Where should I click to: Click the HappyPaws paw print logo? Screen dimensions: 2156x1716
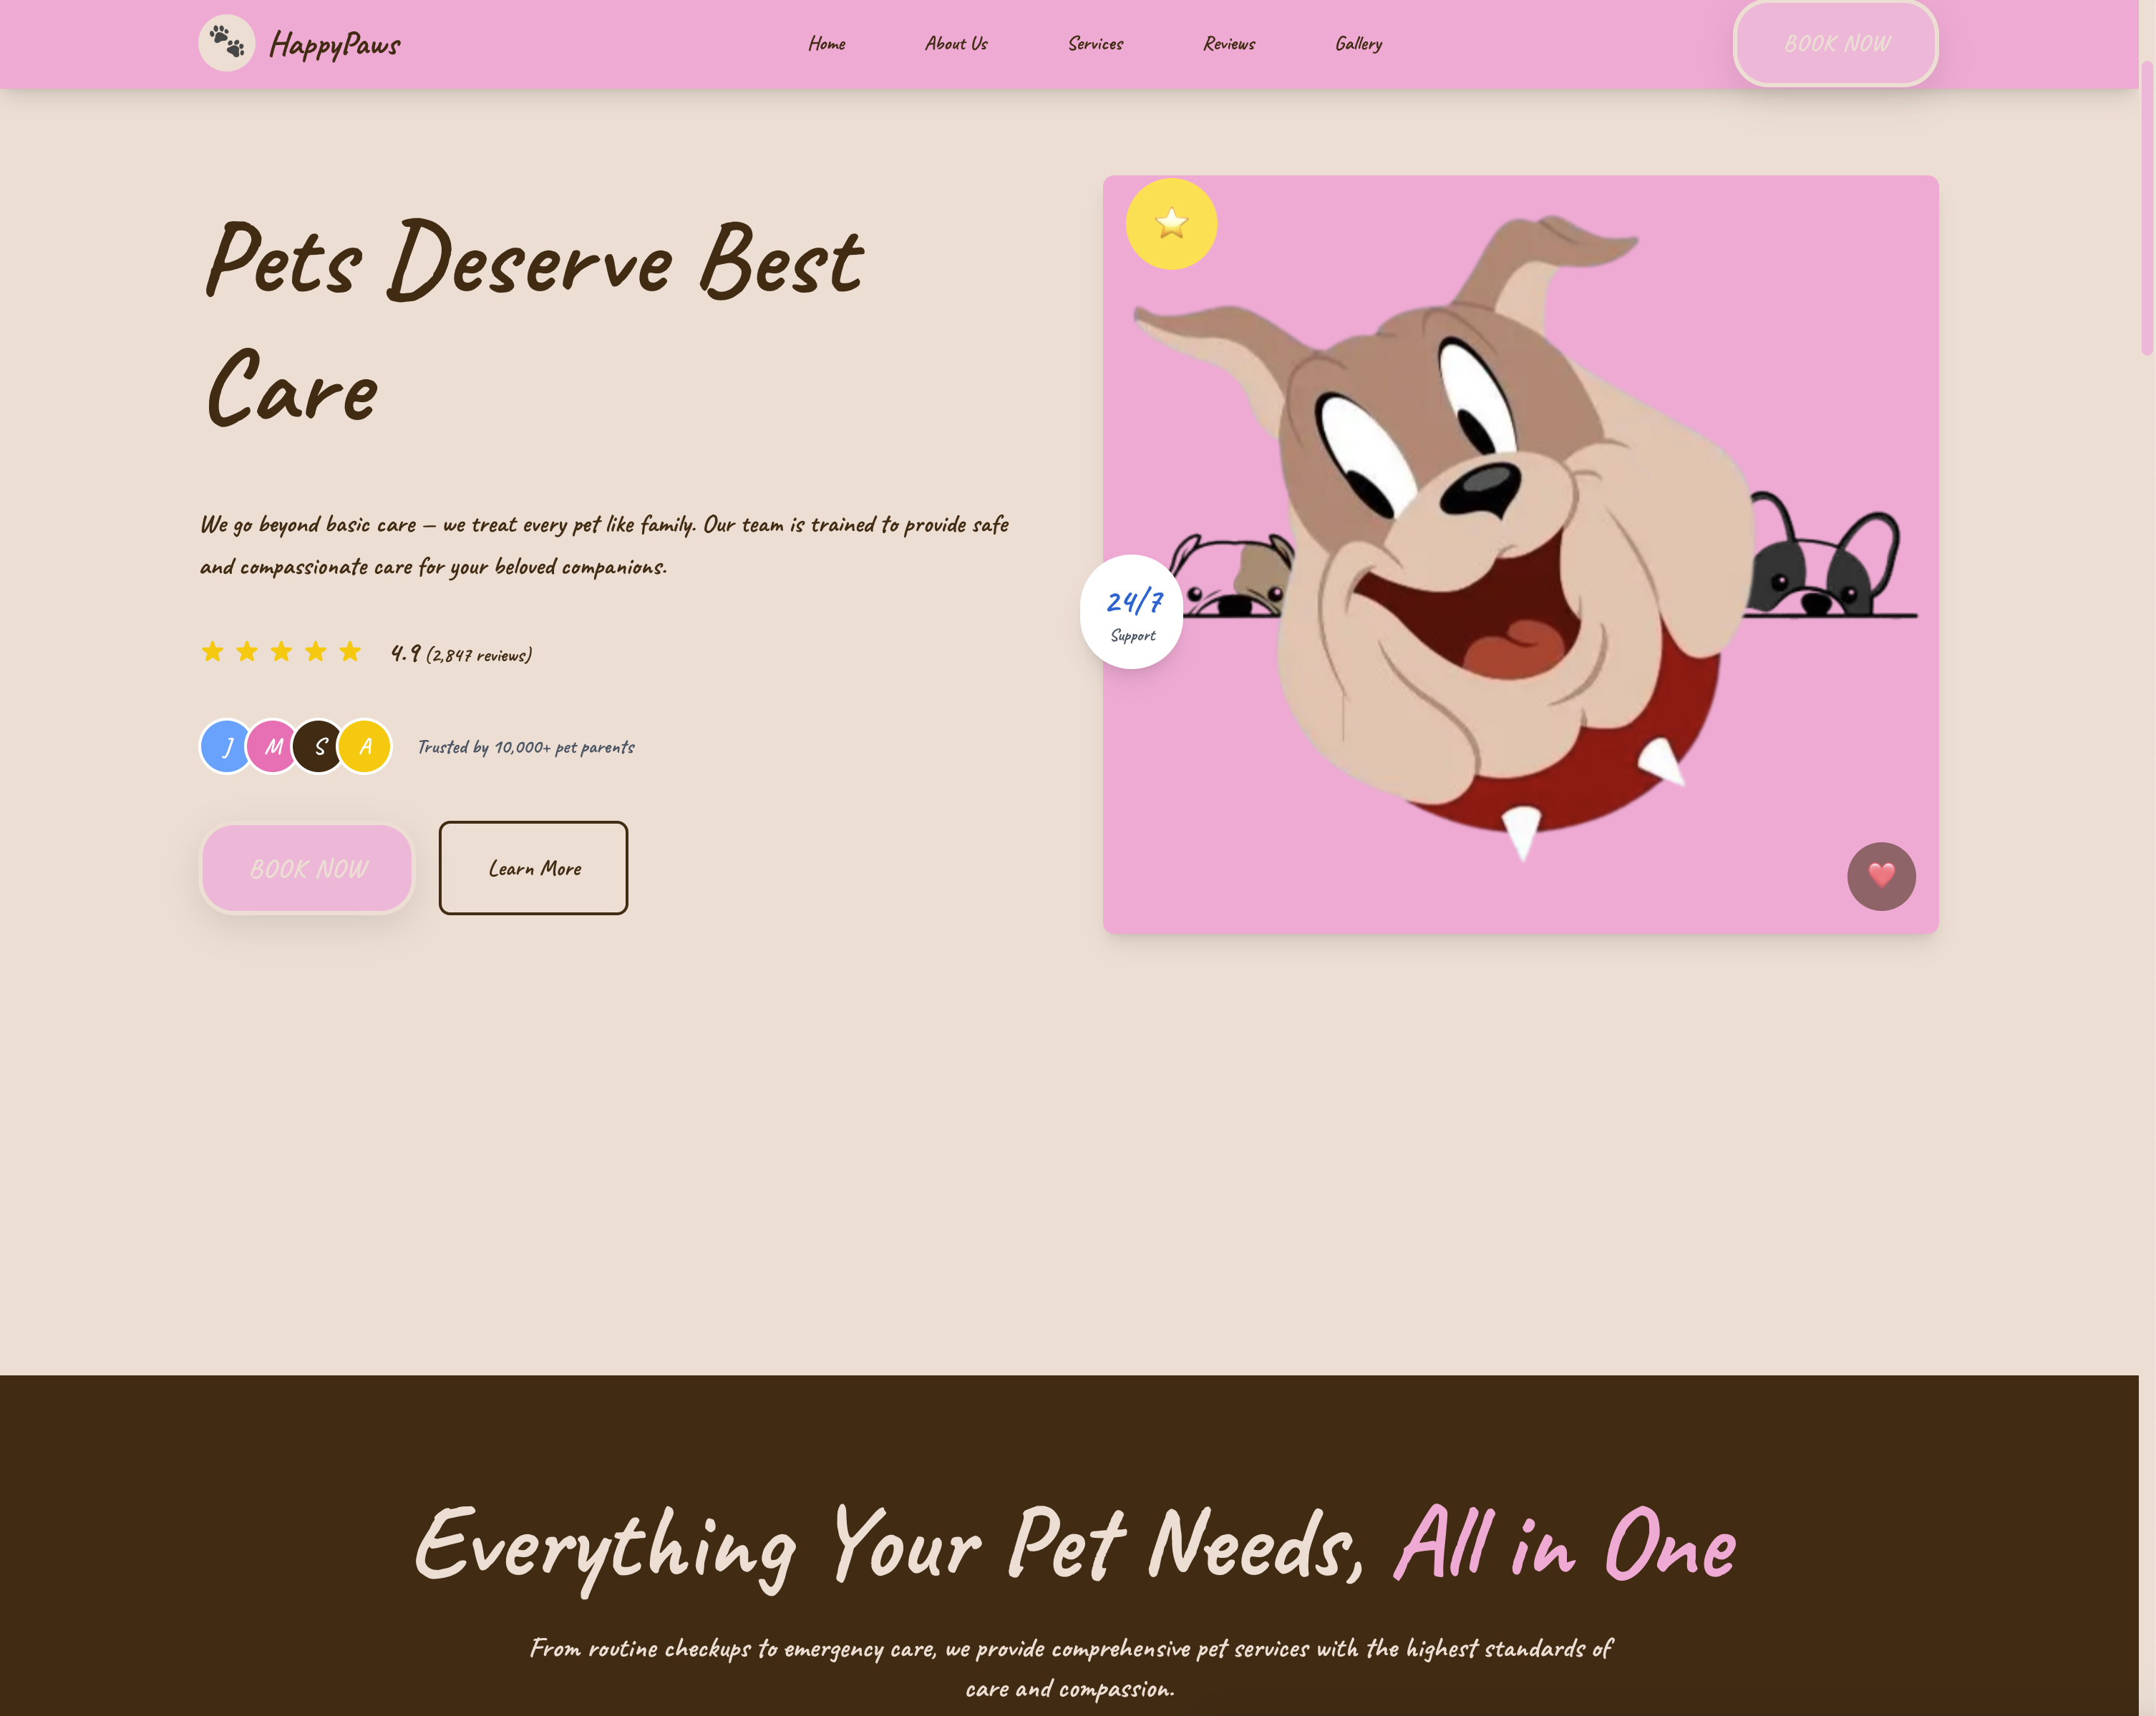pos(228,43)
